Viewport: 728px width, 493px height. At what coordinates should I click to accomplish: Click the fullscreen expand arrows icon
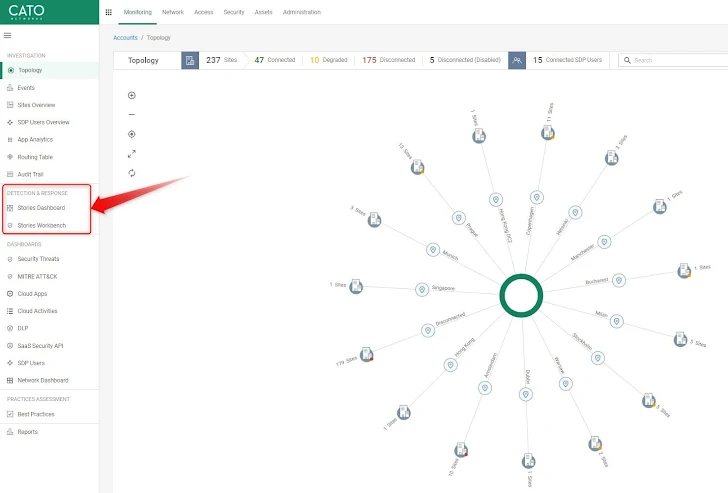click(x=132, y=154)
